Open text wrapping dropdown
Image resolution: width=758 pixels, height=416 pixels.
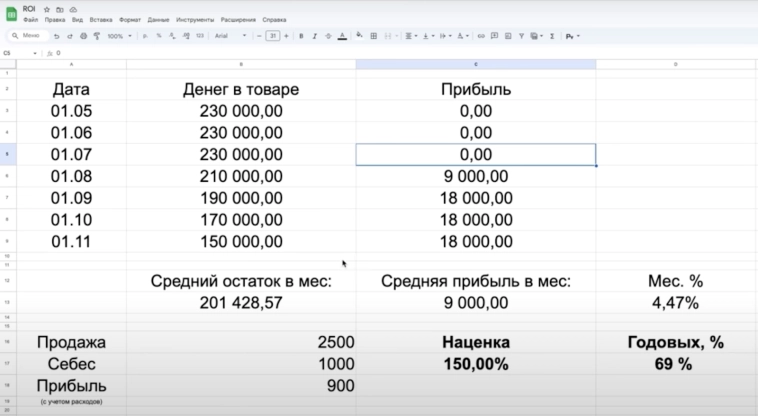(x=445, y=36)
